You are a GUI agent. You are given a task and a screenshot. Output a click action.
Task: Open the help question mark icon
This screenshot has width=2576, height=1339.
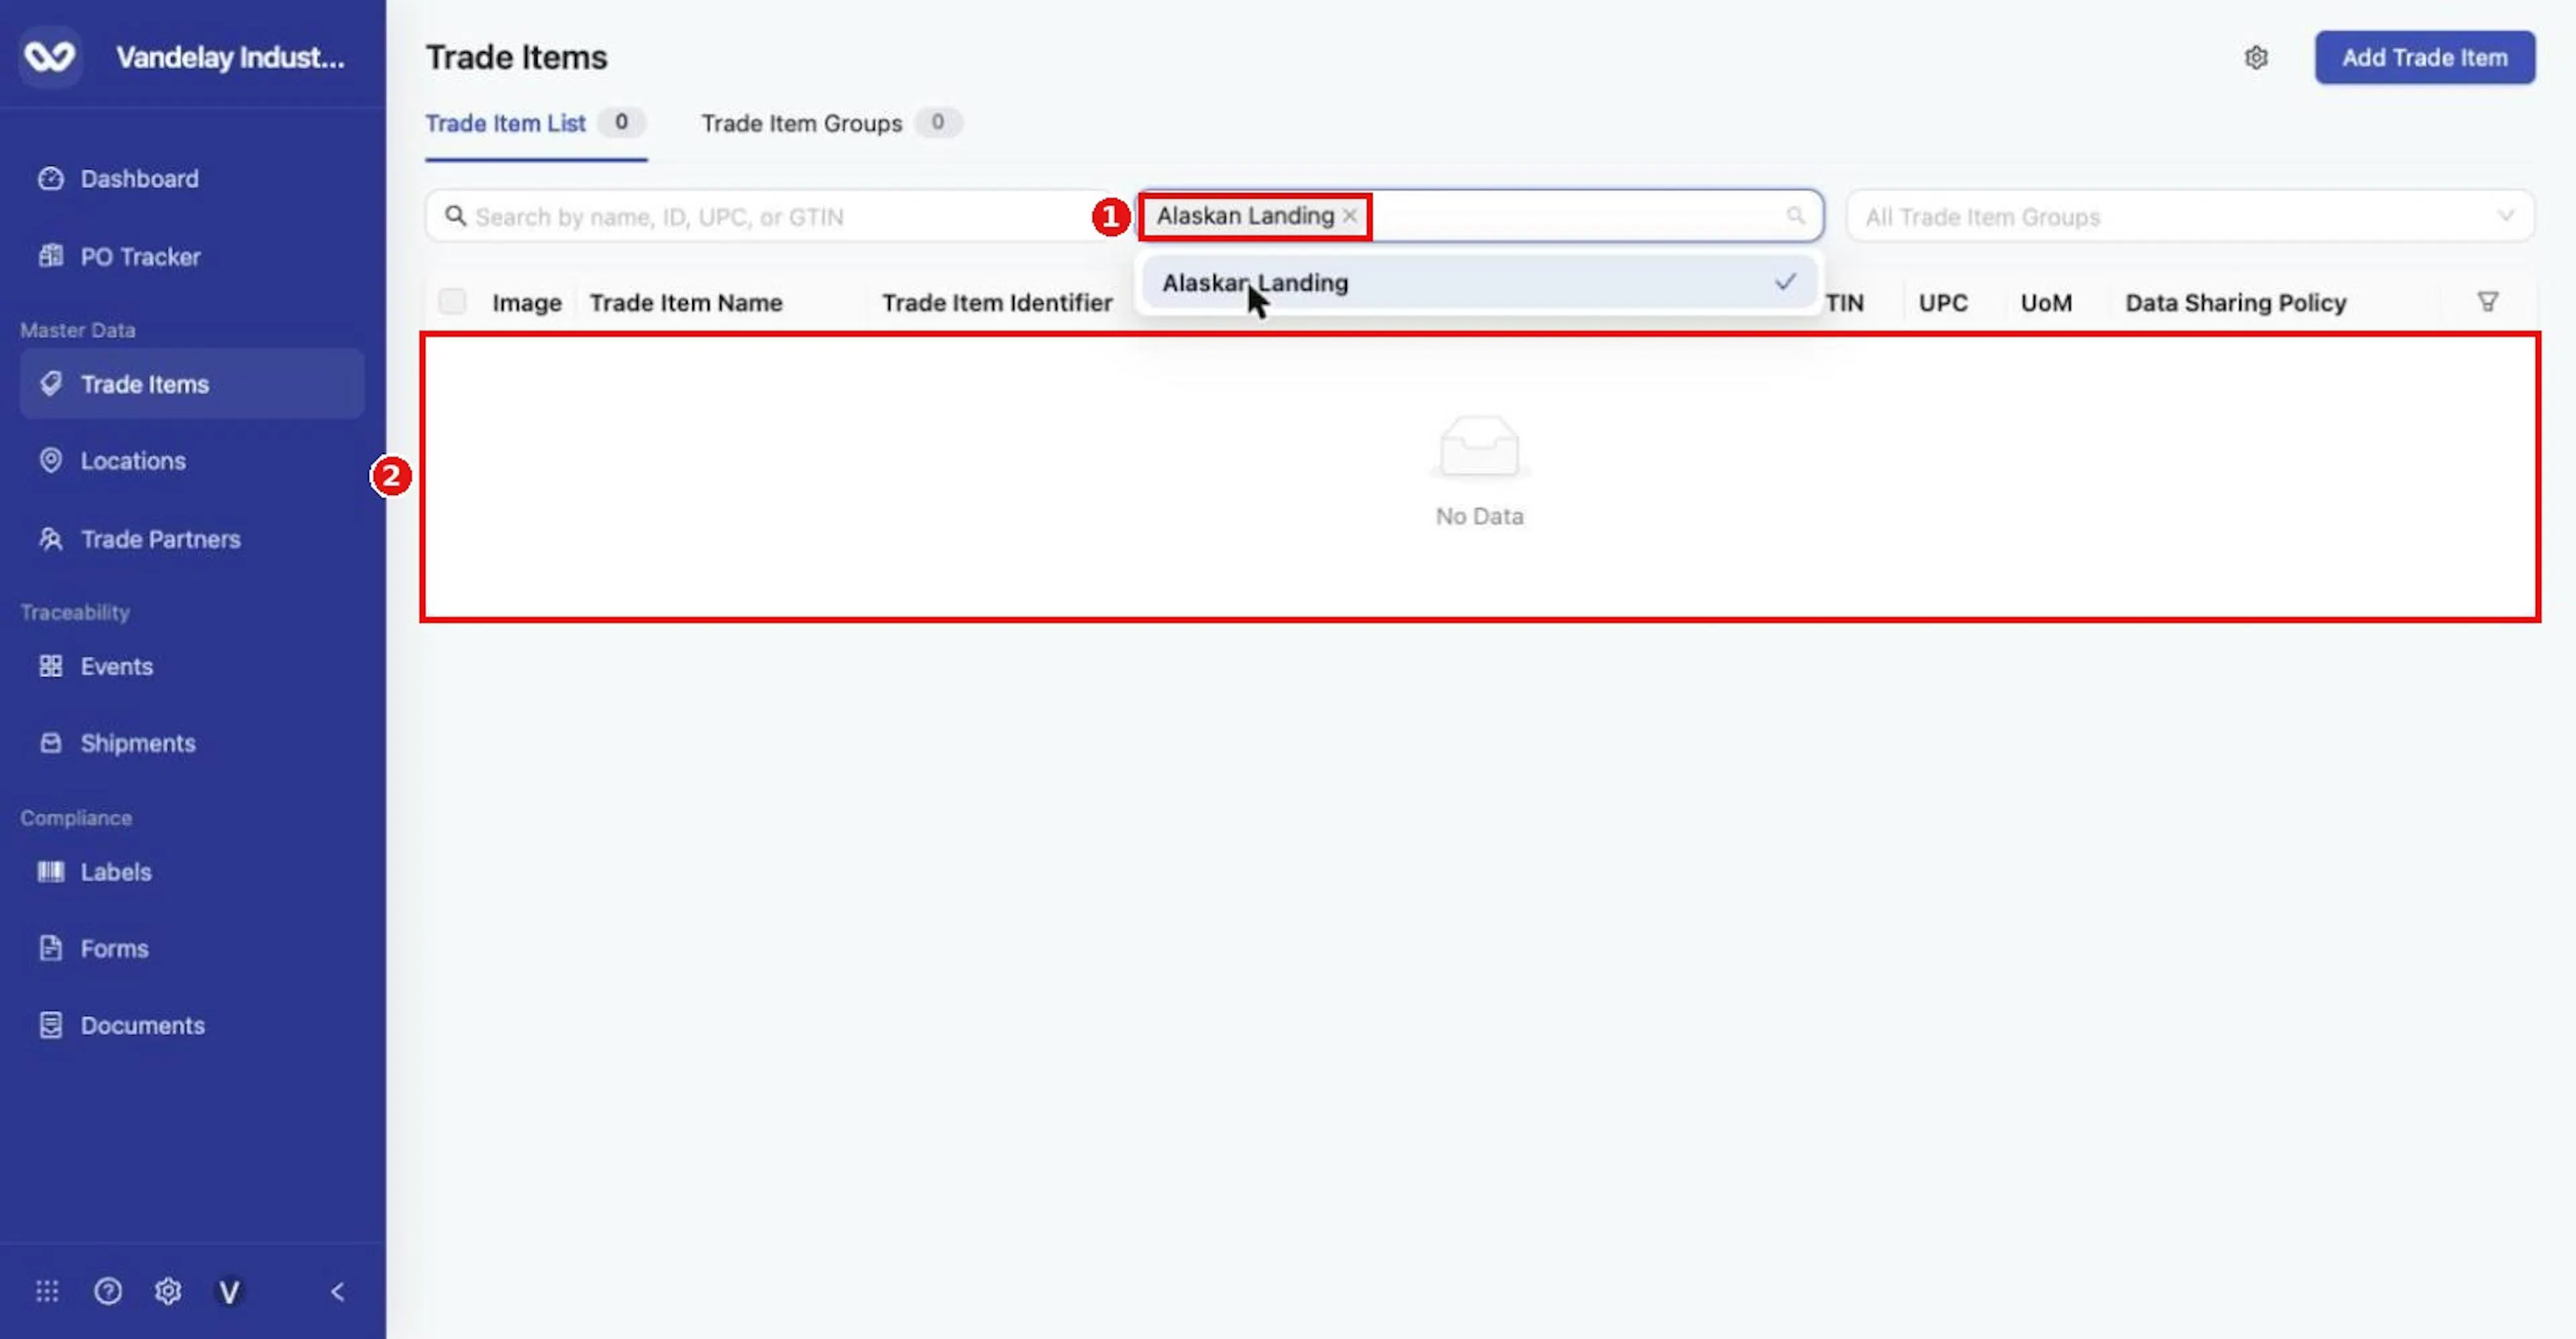(x=108, y=1292)
